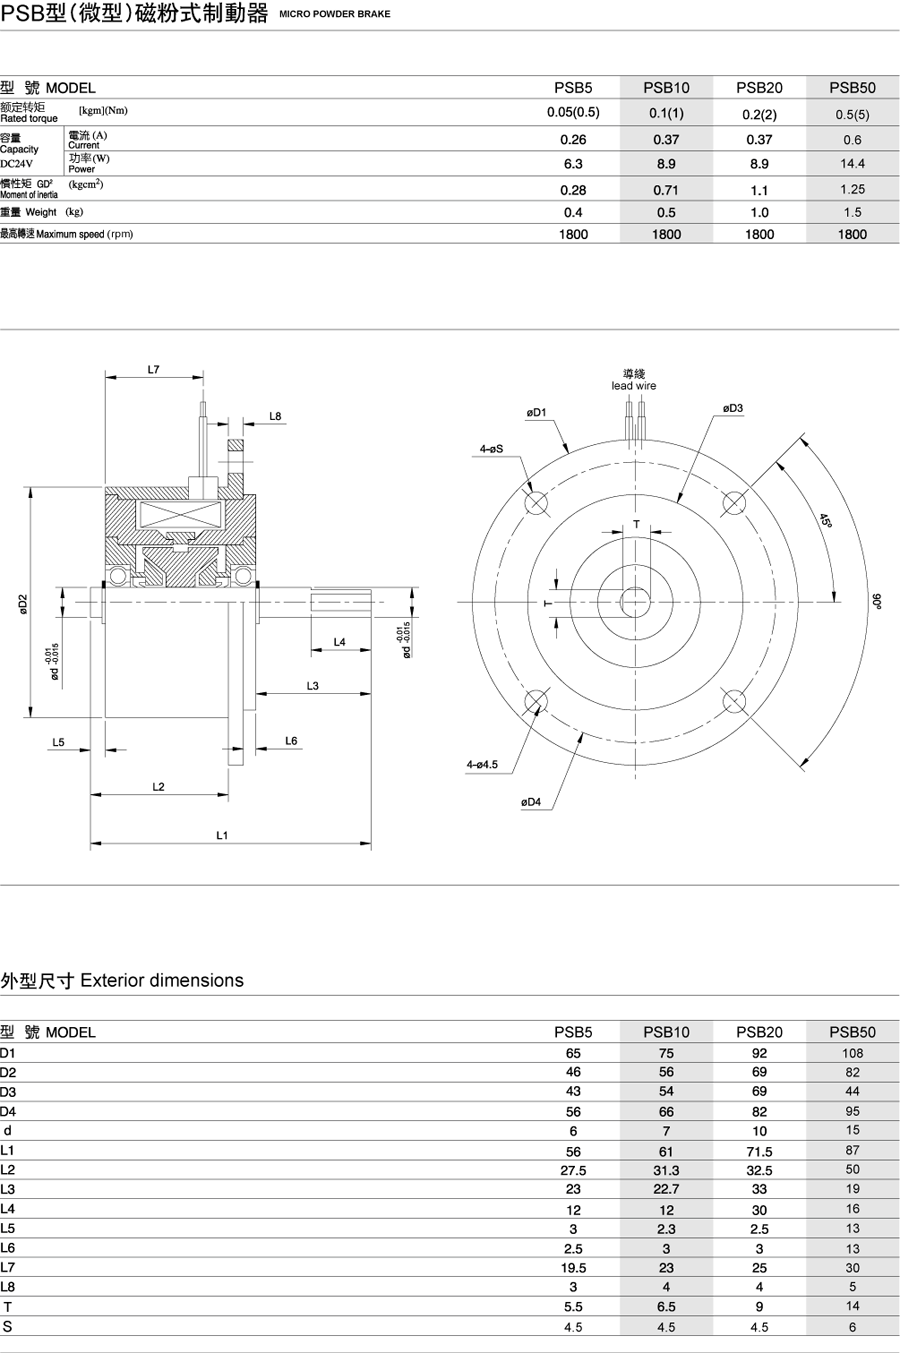Click the 'L4' dimension in side view
Viewport: 900px width, 1353px height.
click(x=339, y=642)
